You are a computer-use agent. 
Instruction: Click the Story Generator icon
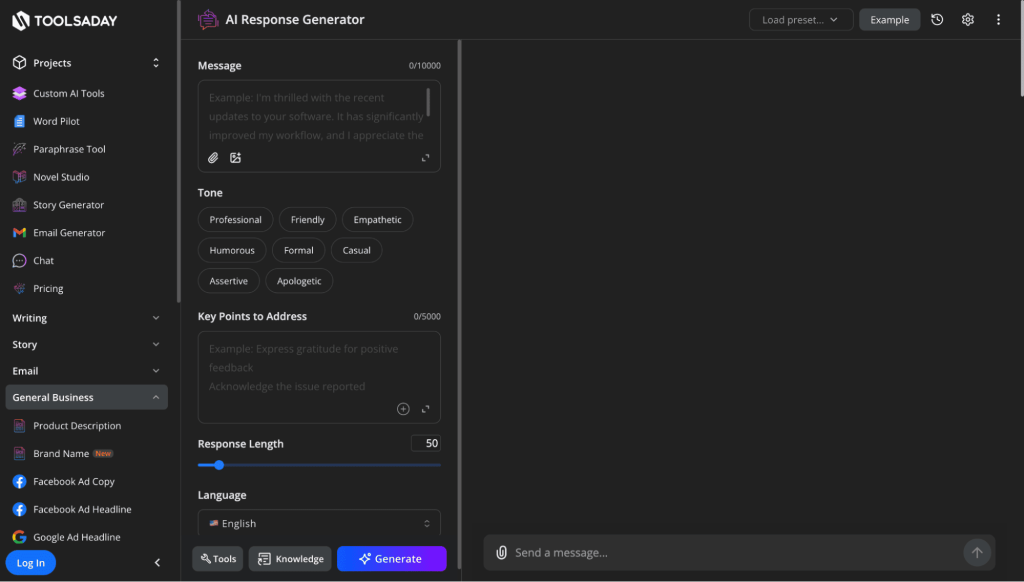[20, 205]
